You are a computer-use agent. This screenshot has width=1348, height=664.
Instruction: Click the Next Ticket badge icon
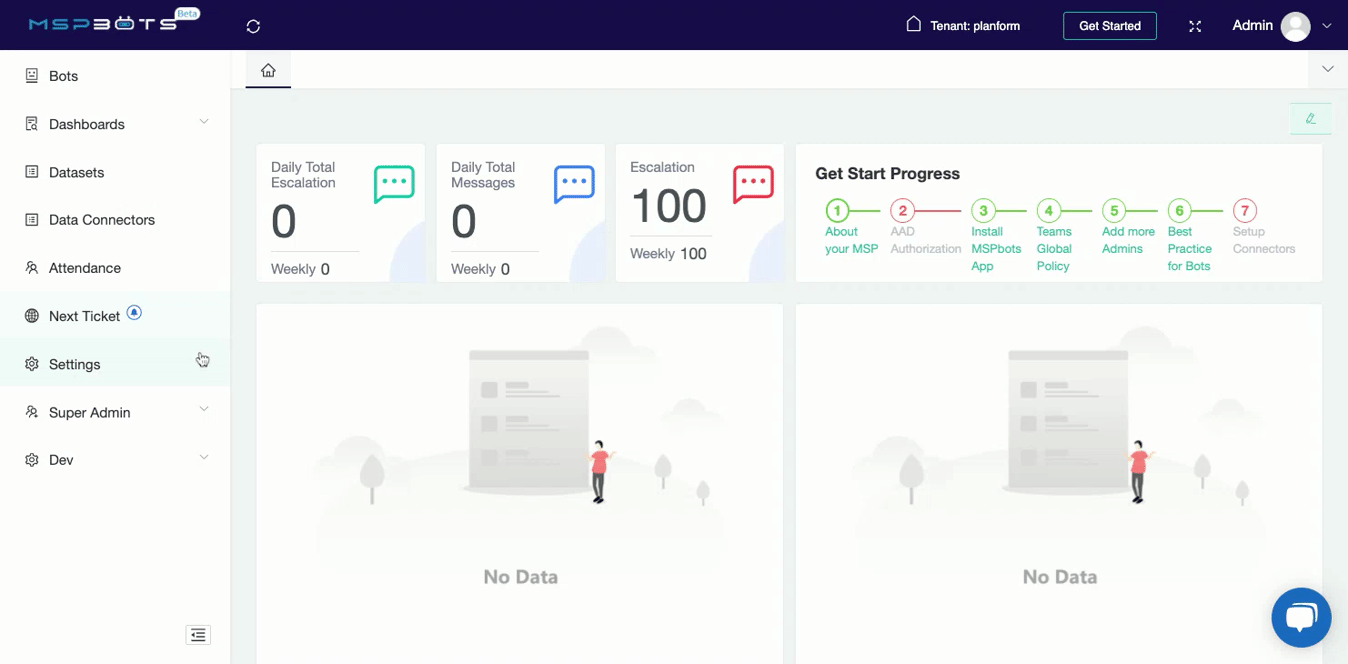point(134,312)
